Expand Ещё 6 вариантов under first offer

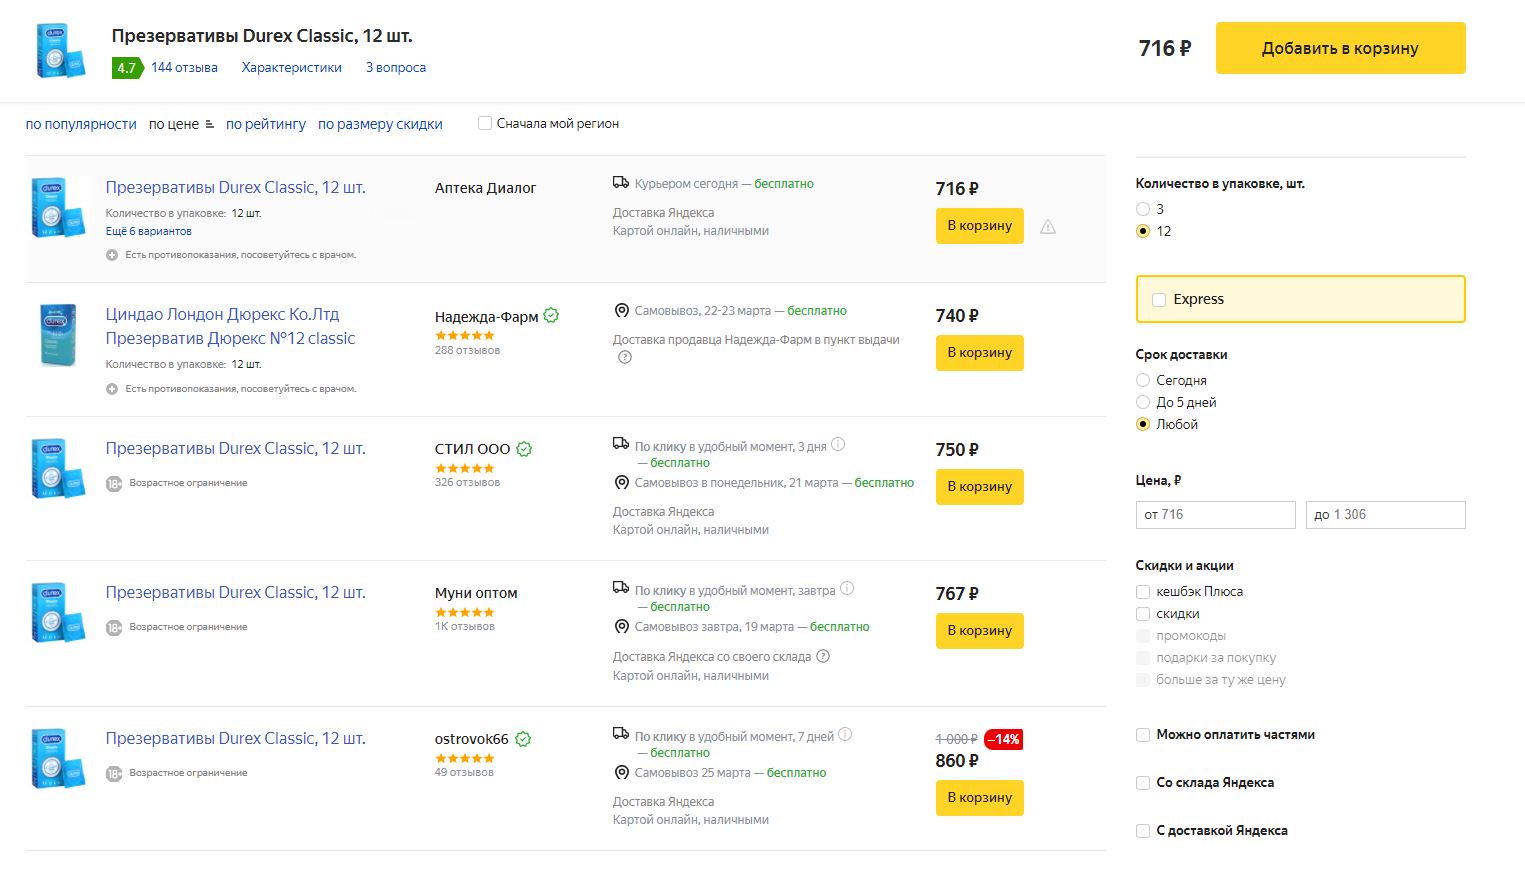pyautogui.click(x=149, y=231)
